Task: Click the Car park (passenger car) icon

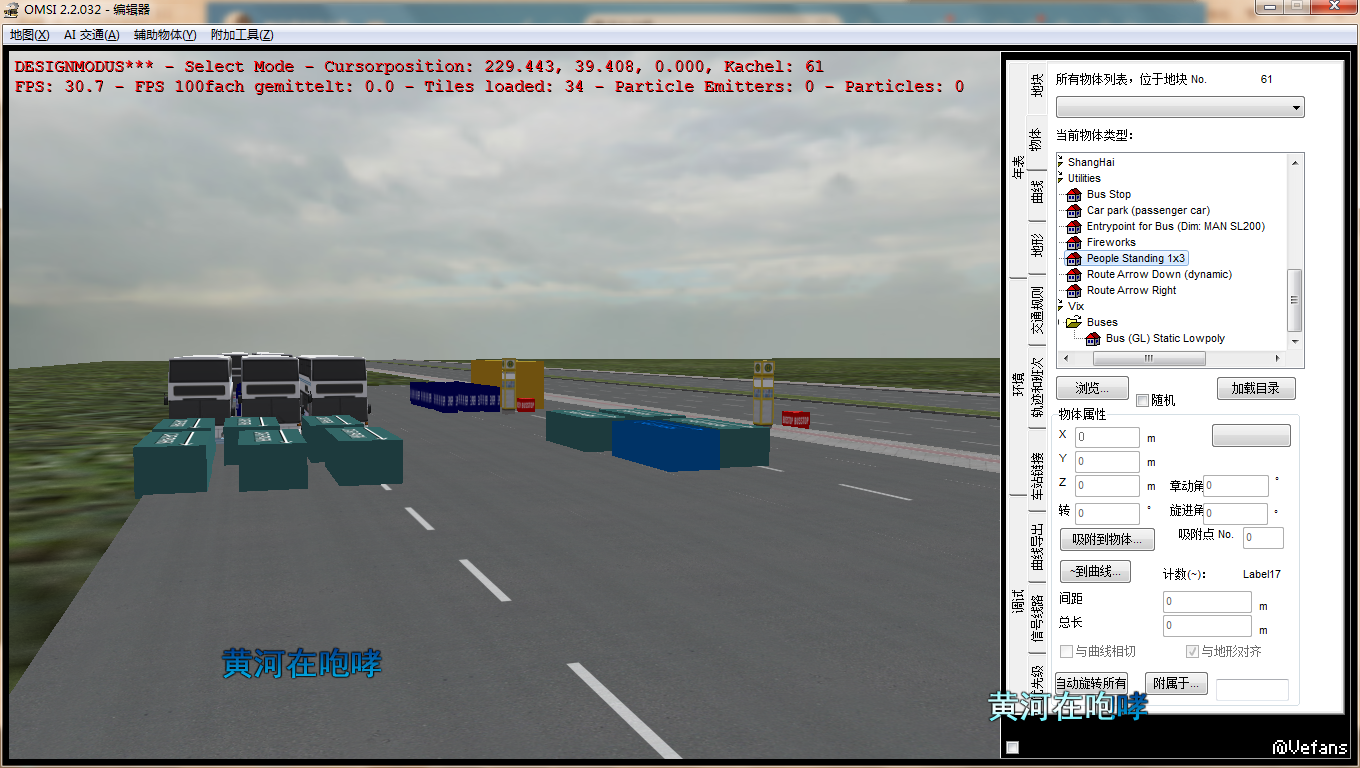Action: [x=1074, y=210]
